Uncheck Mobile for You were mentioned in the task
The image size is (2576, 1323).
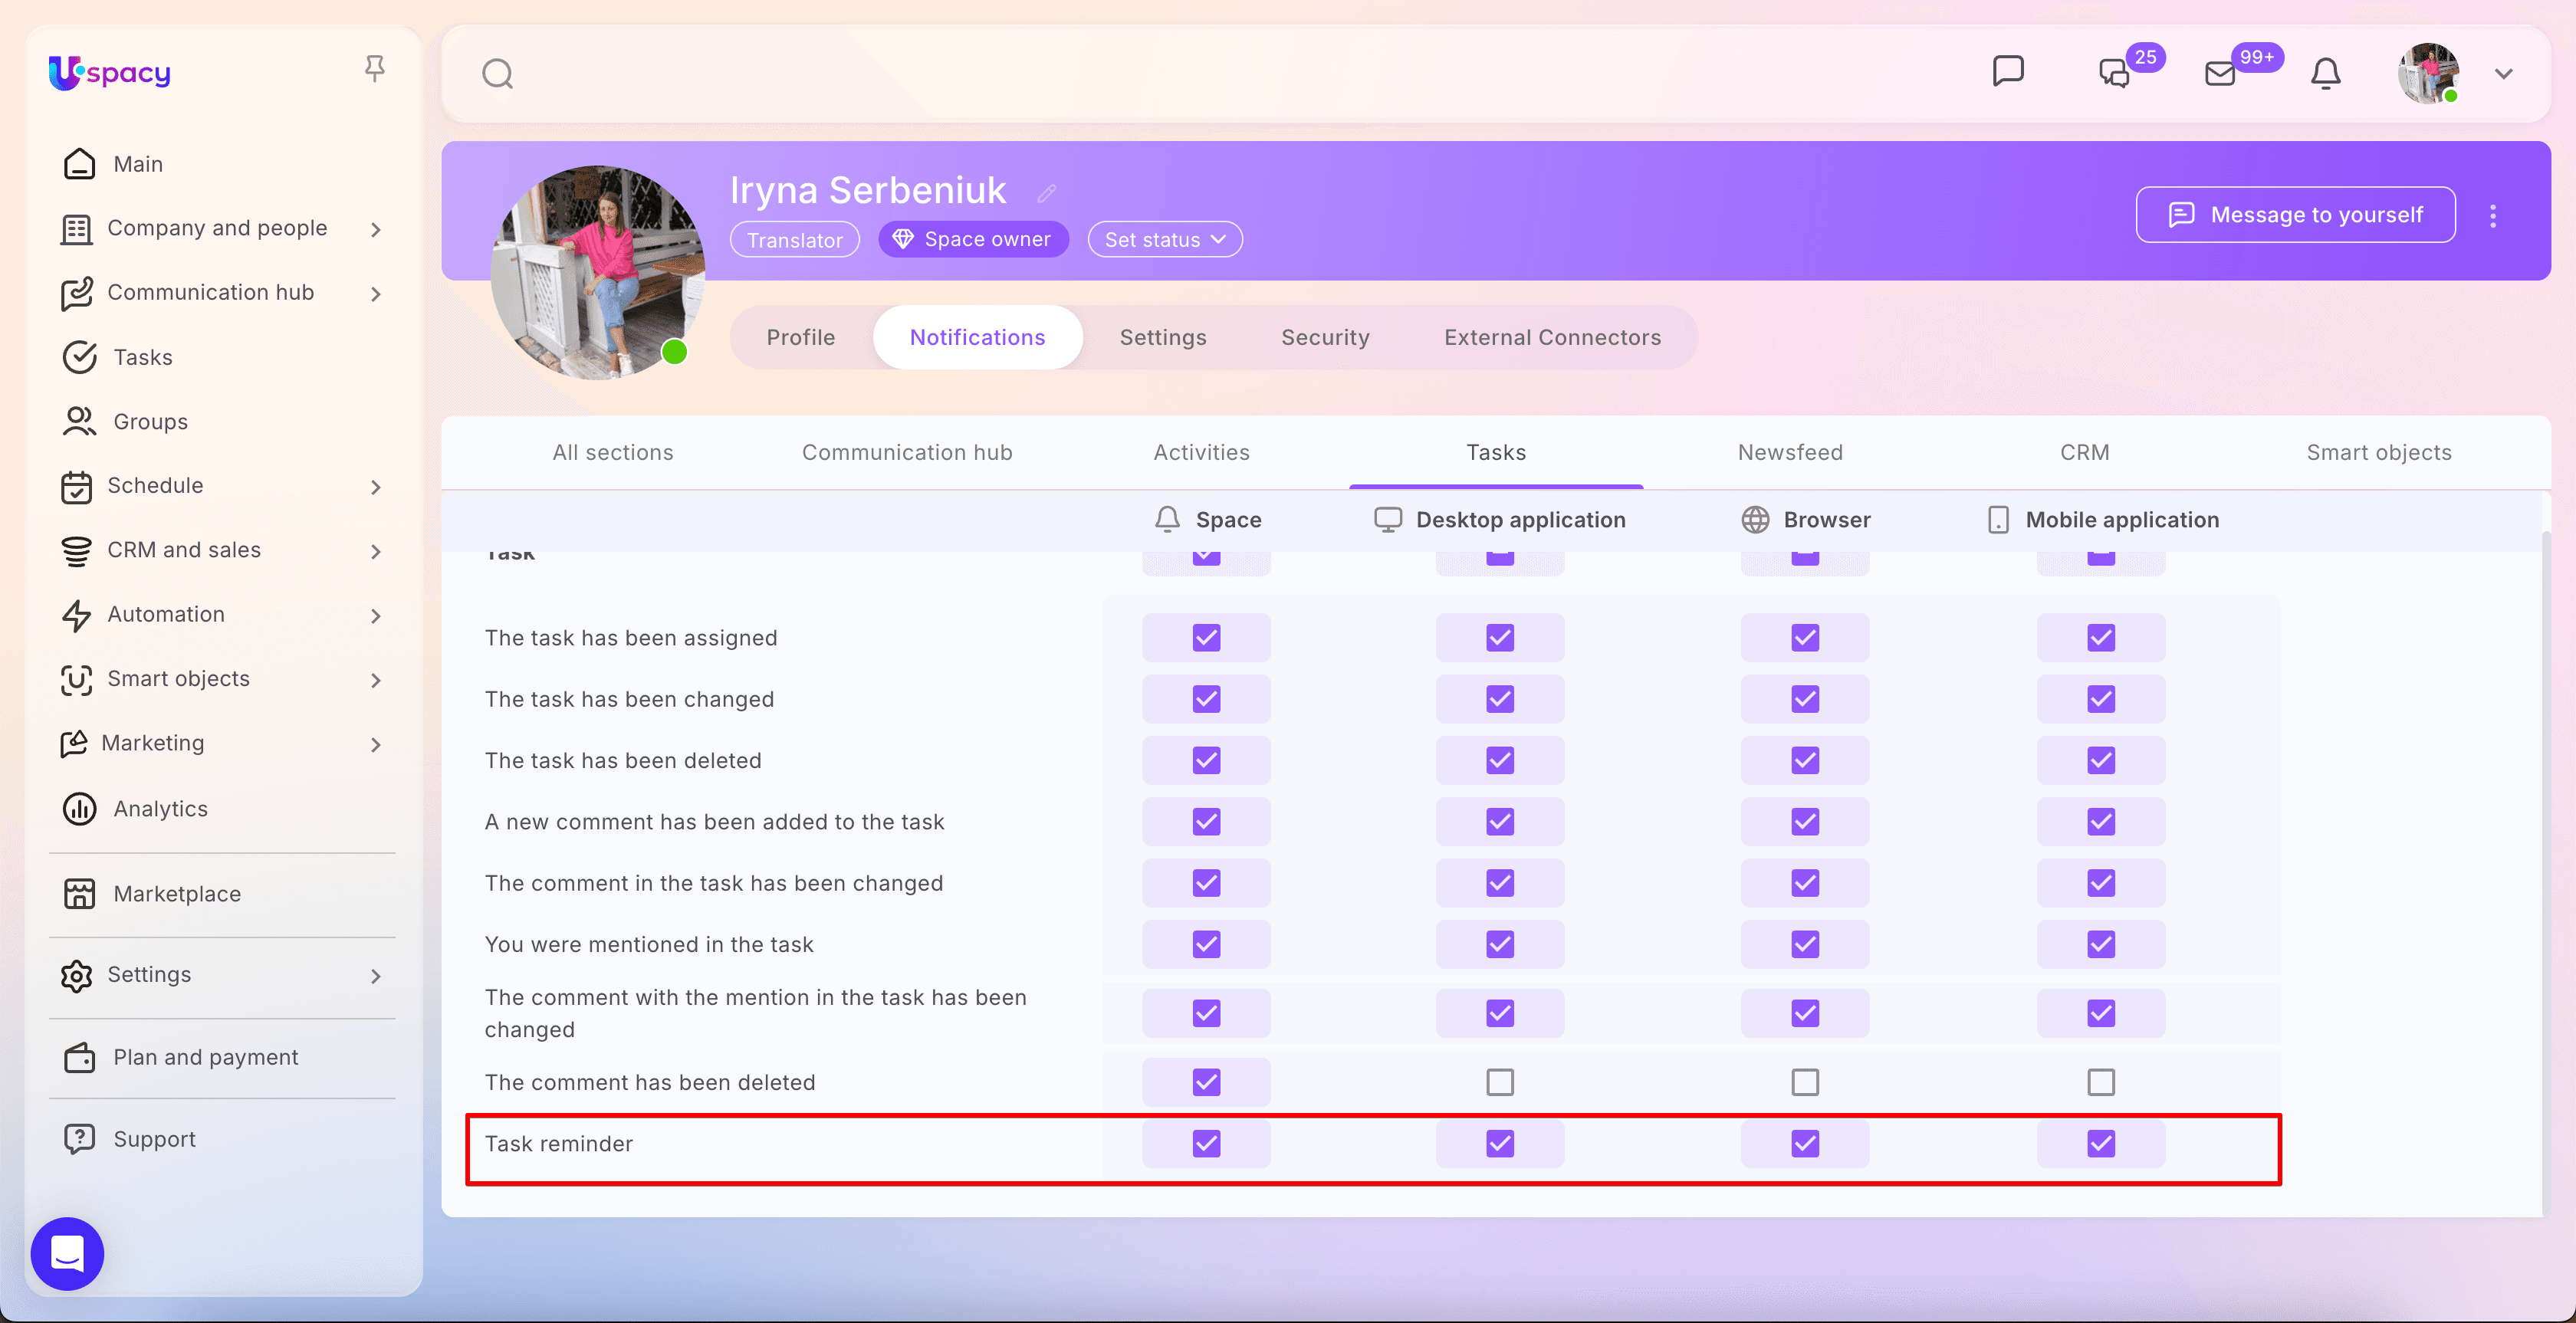(2100, 944)
